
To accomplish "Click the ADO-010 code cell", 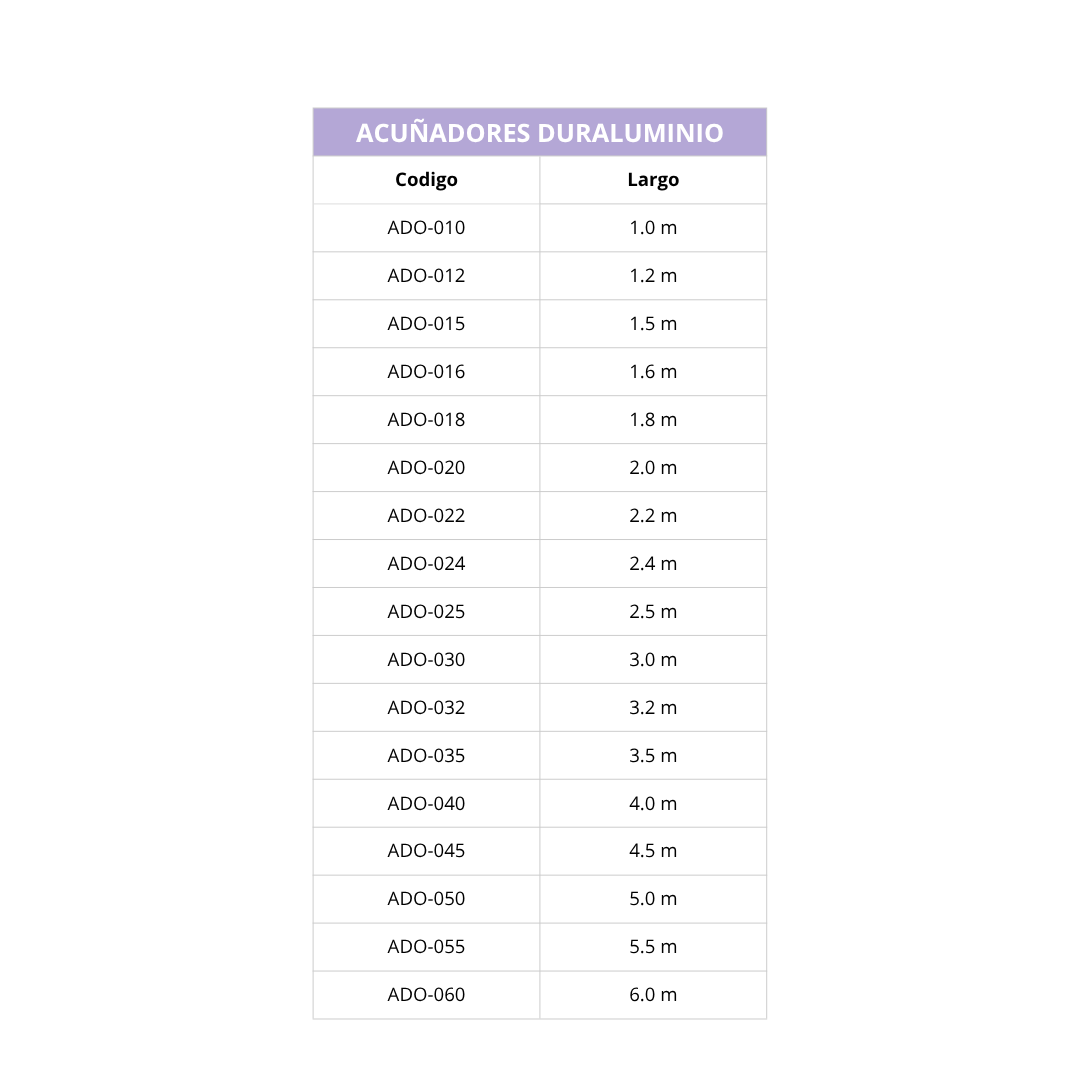I will tap(426, 228).
